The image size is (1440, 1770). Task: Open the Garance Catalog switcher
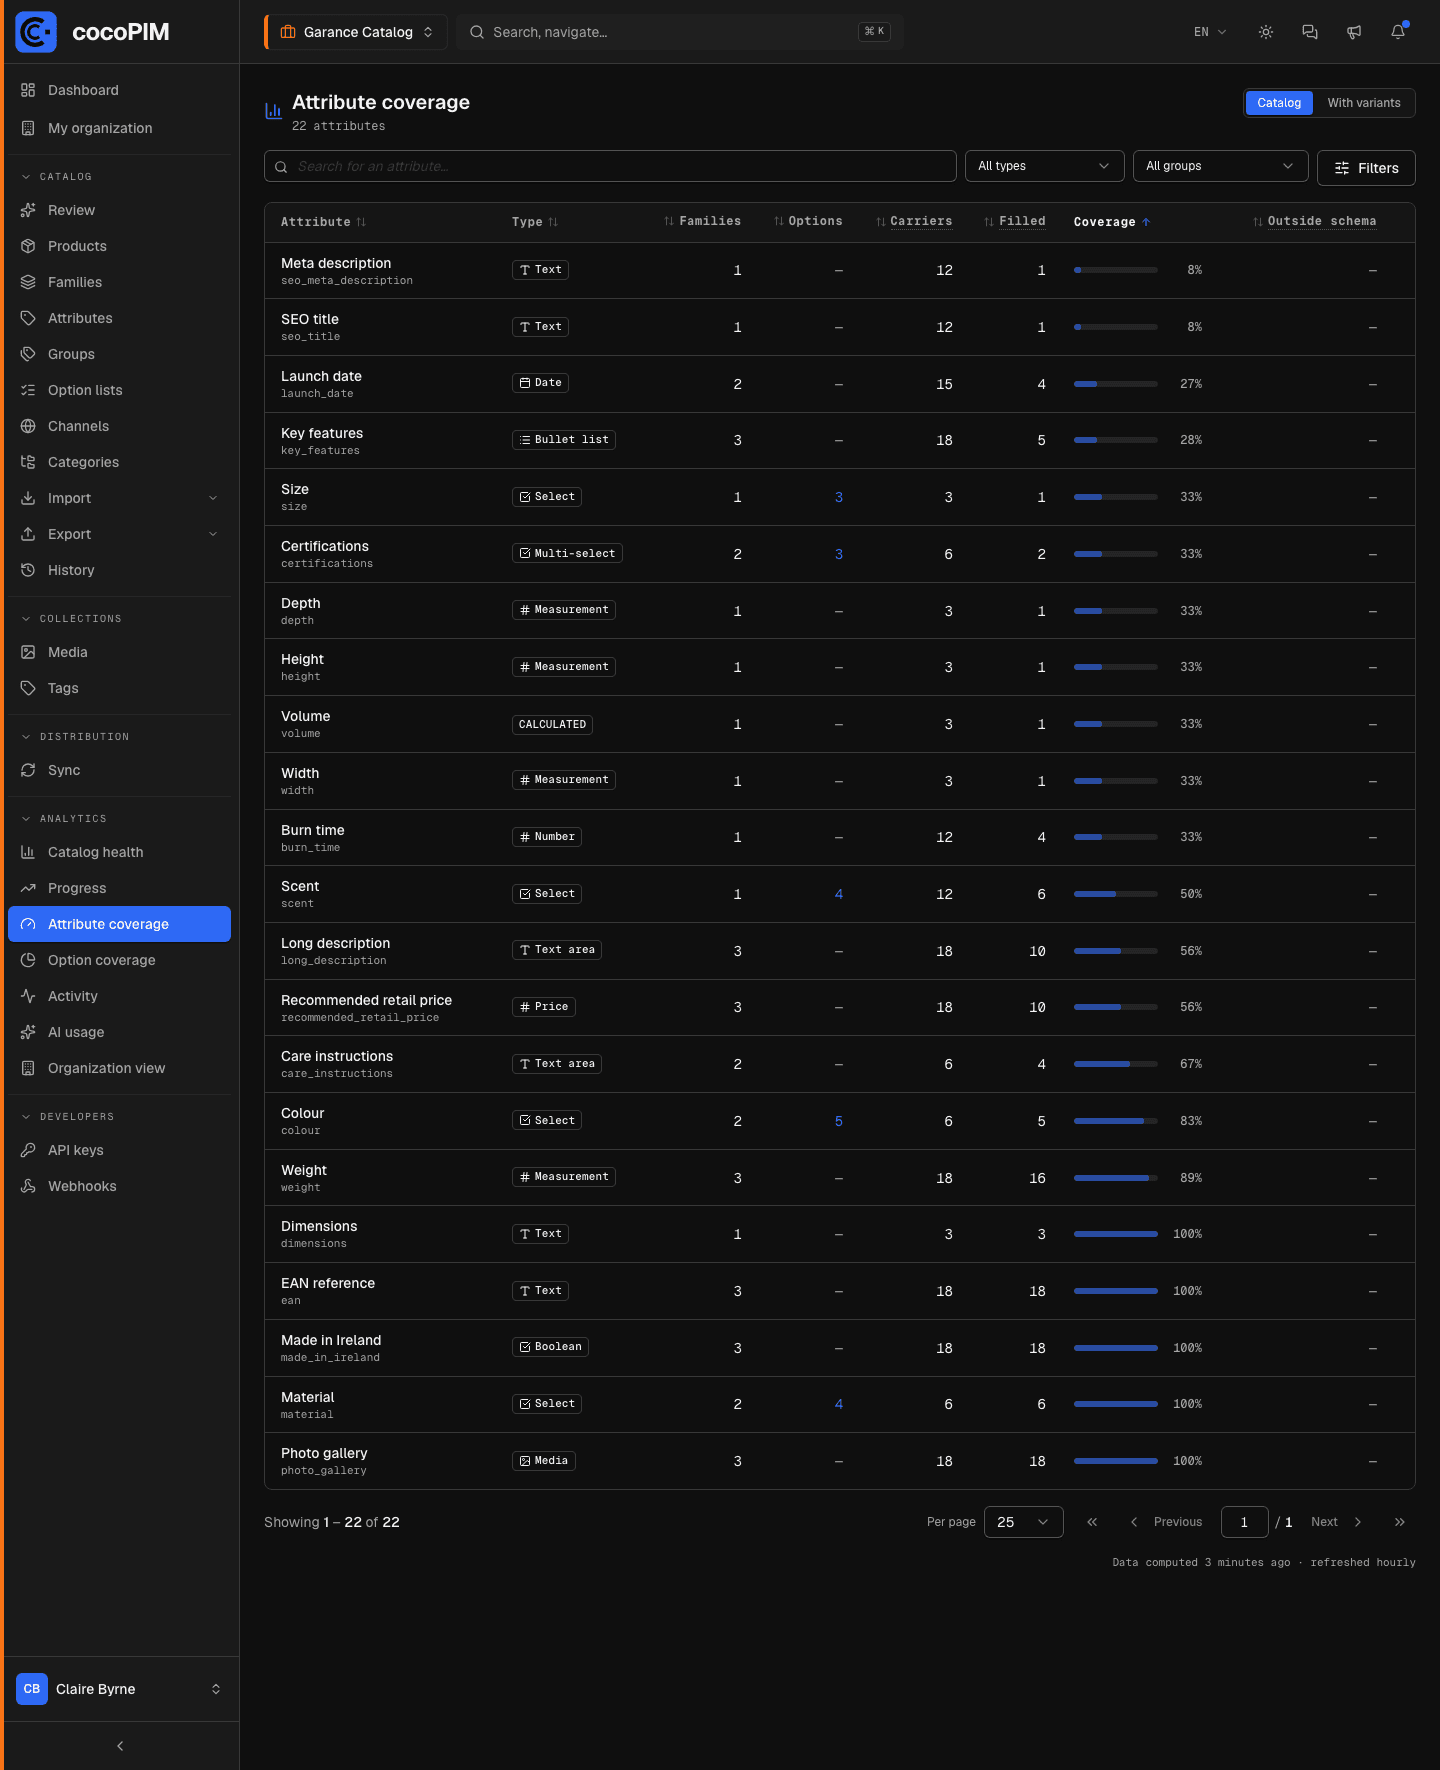[x=356, y=32]
